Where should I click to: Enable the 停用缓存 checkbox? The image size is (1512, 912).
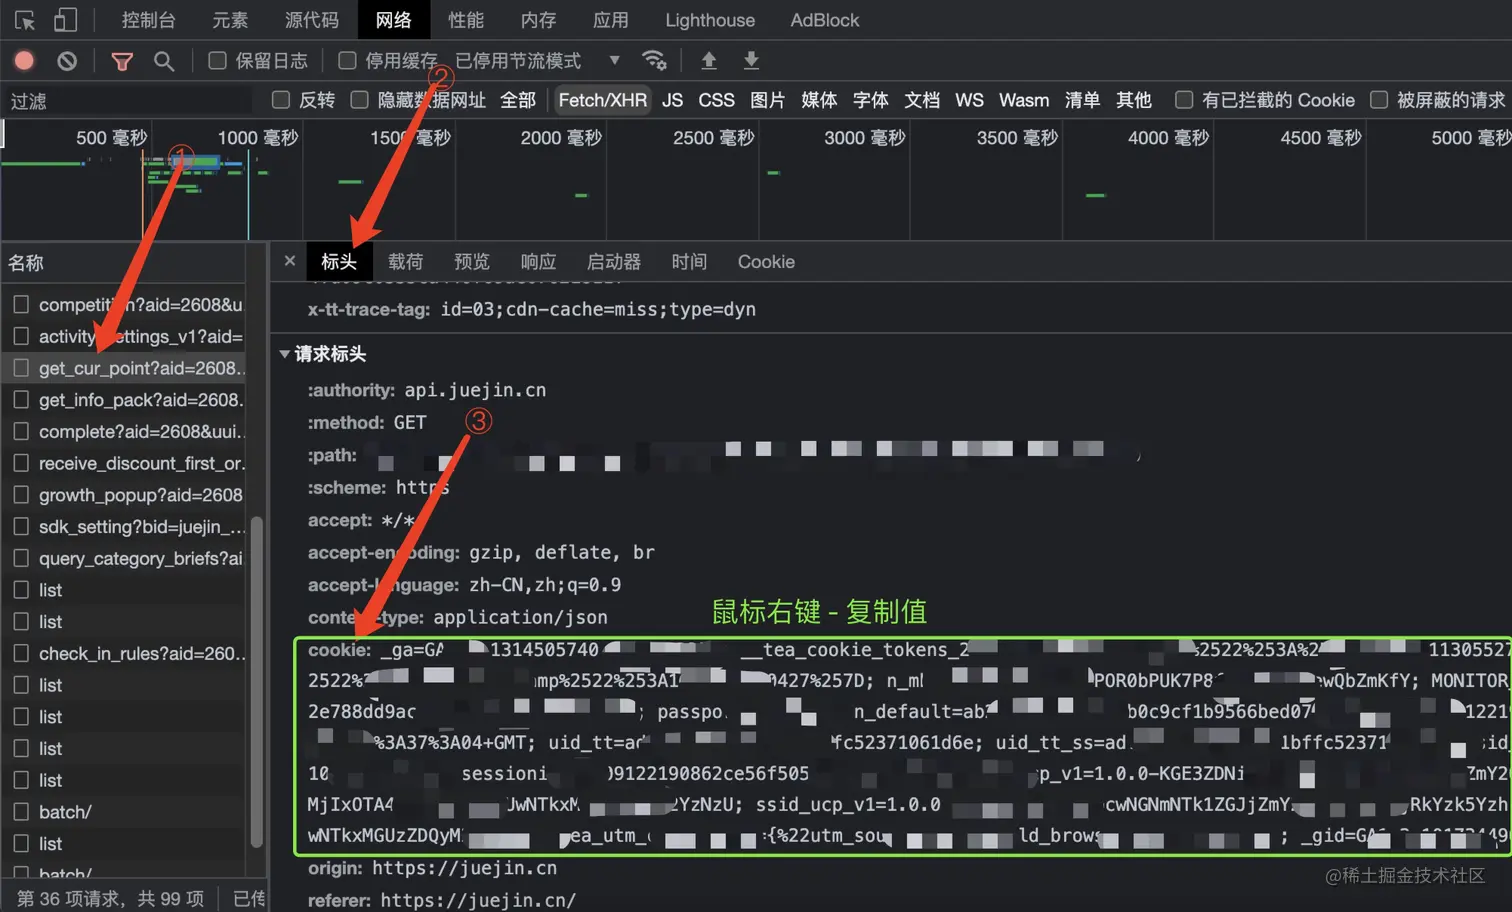click(347, 61)
